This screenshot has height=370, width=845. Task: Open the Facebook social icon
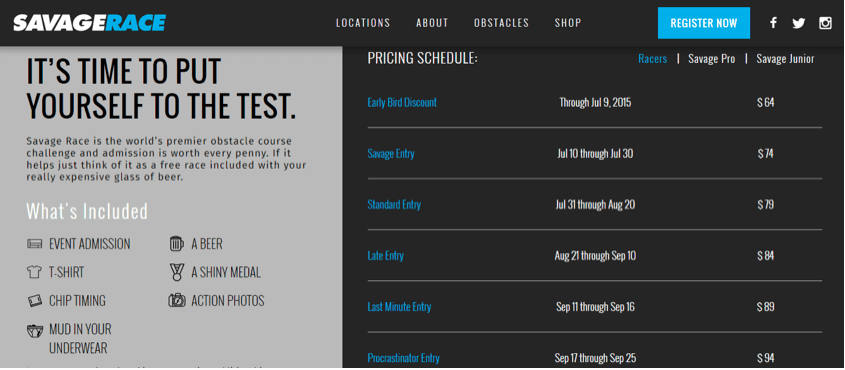(x=773, y=23)
